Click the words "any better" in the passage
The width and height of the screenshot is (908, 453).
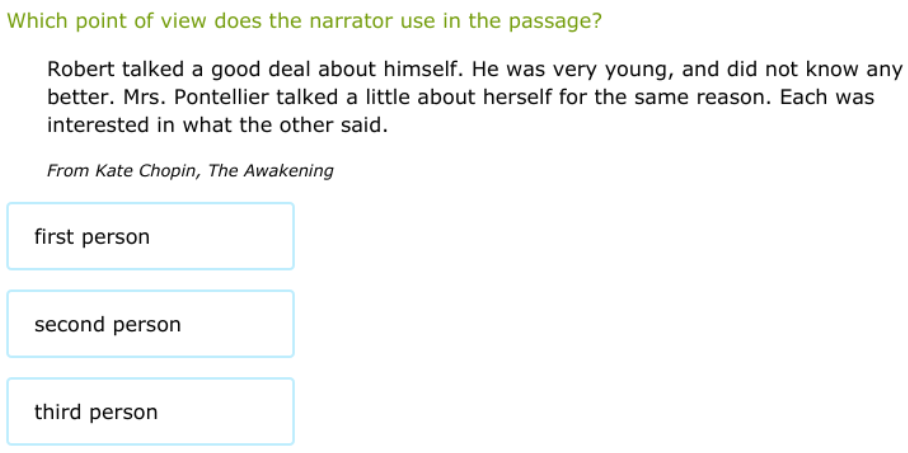pyautogui.click(x=880, y=70)
